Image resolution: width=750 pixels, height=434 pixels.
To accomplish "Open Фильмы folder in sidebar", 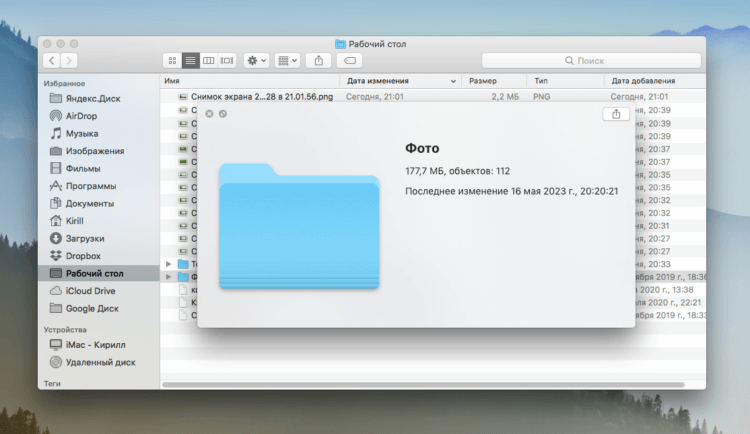I will [x=83, y=168].
